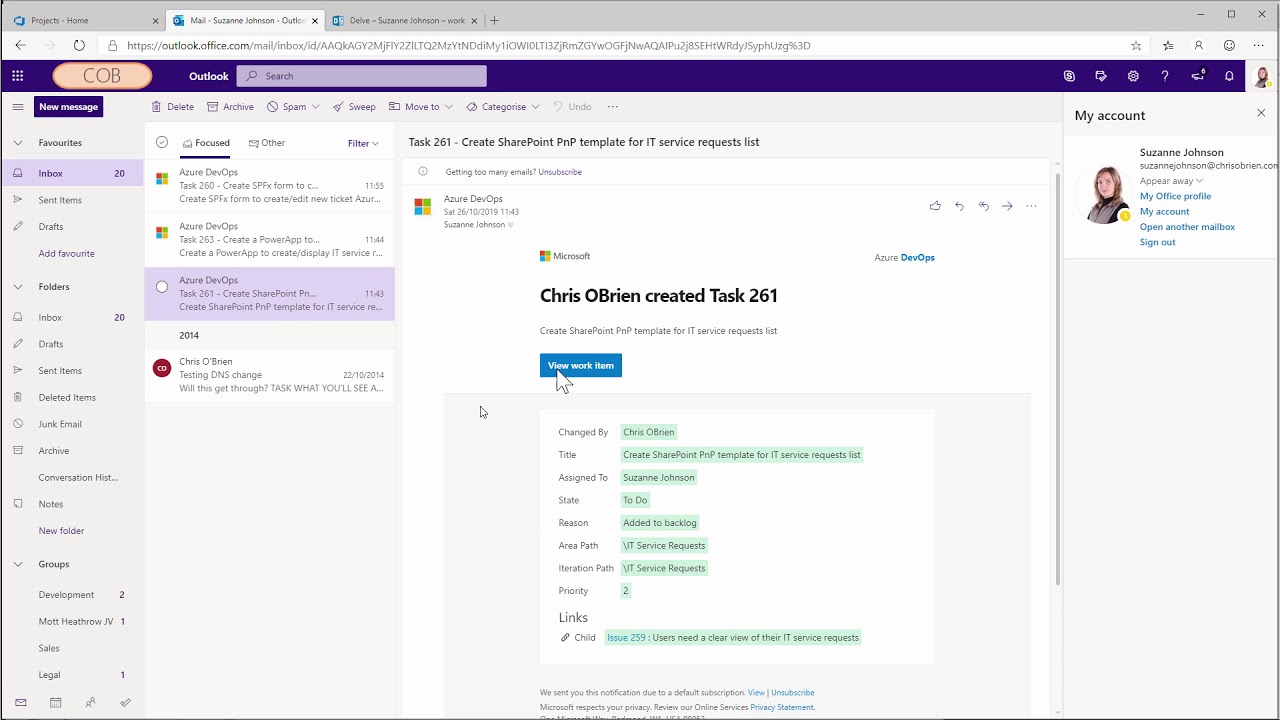Click Archive in the mail toolbar
1280x720 pixels.
click(230, 107)
